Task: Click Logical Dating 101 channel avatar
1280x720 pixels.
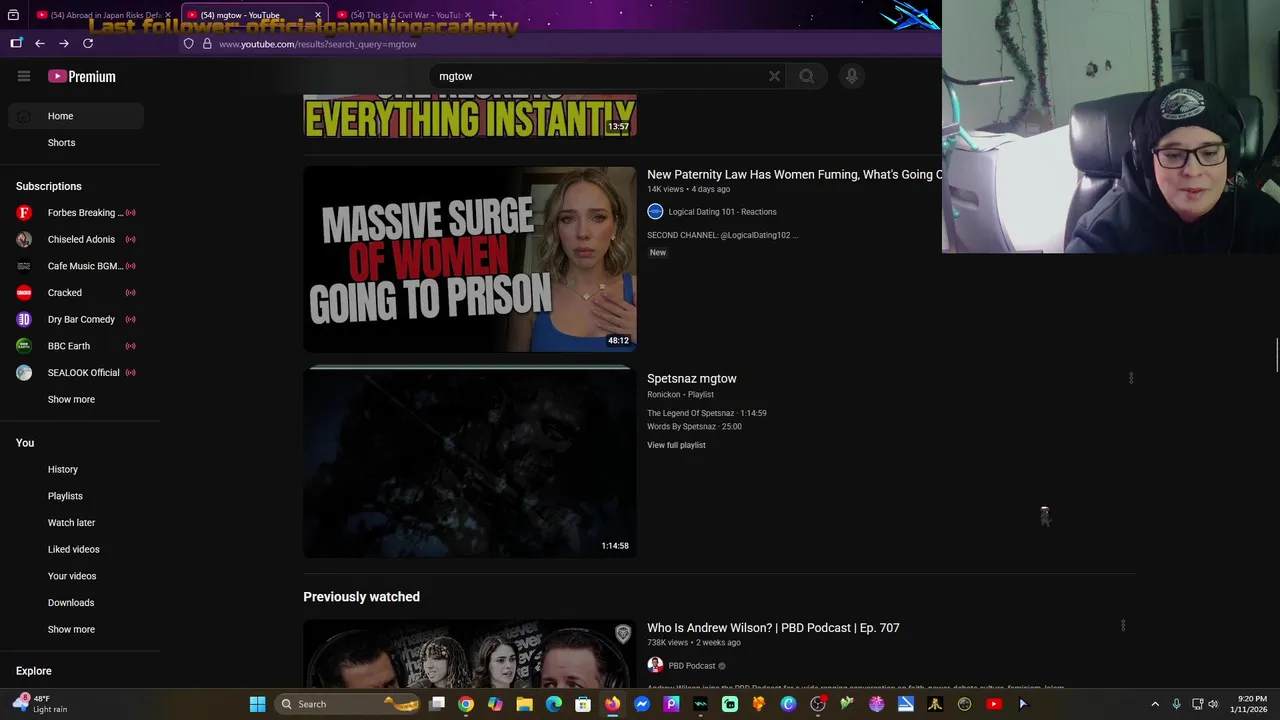Action: pyautogui.click(x=655, y=211)
